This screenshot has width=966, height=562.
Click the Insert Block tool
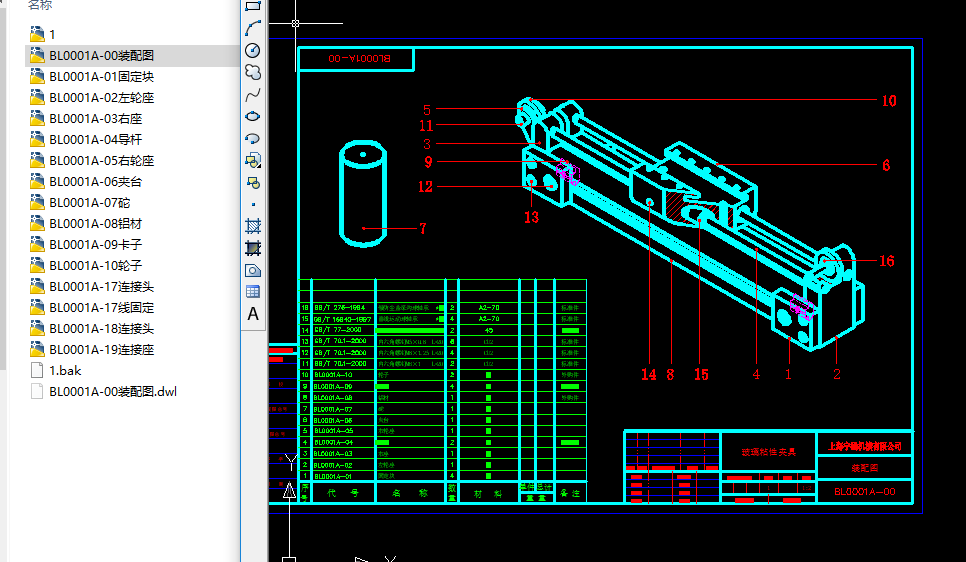point(253,161)
